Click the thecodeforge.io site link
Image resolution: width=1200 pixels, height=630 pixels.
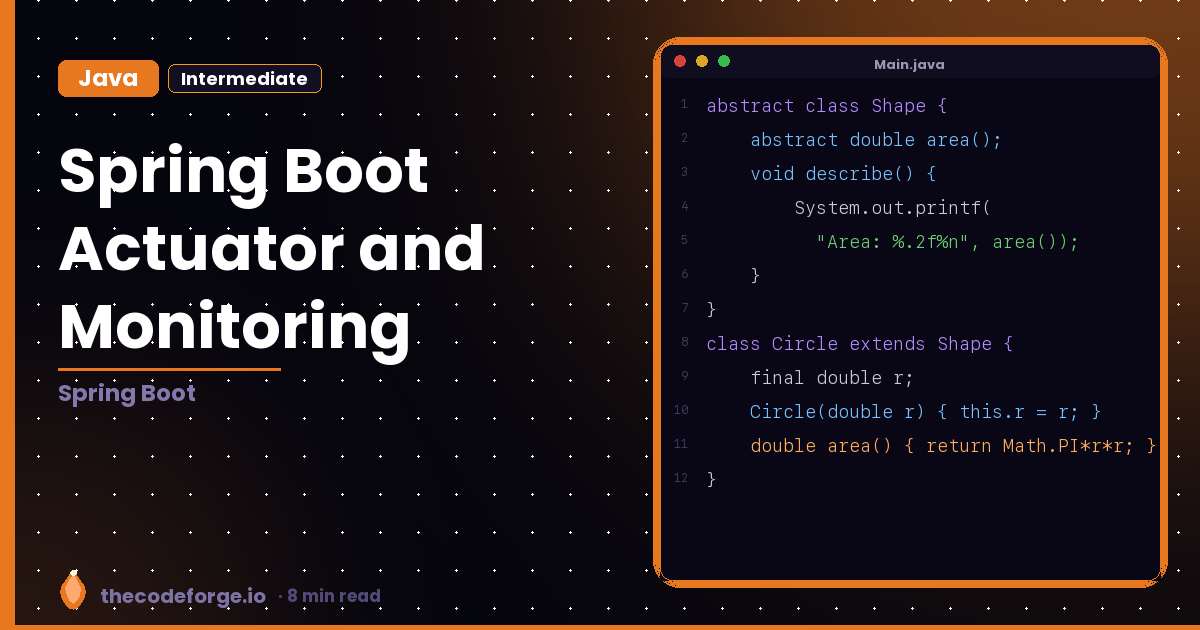(x=183, y=596)
